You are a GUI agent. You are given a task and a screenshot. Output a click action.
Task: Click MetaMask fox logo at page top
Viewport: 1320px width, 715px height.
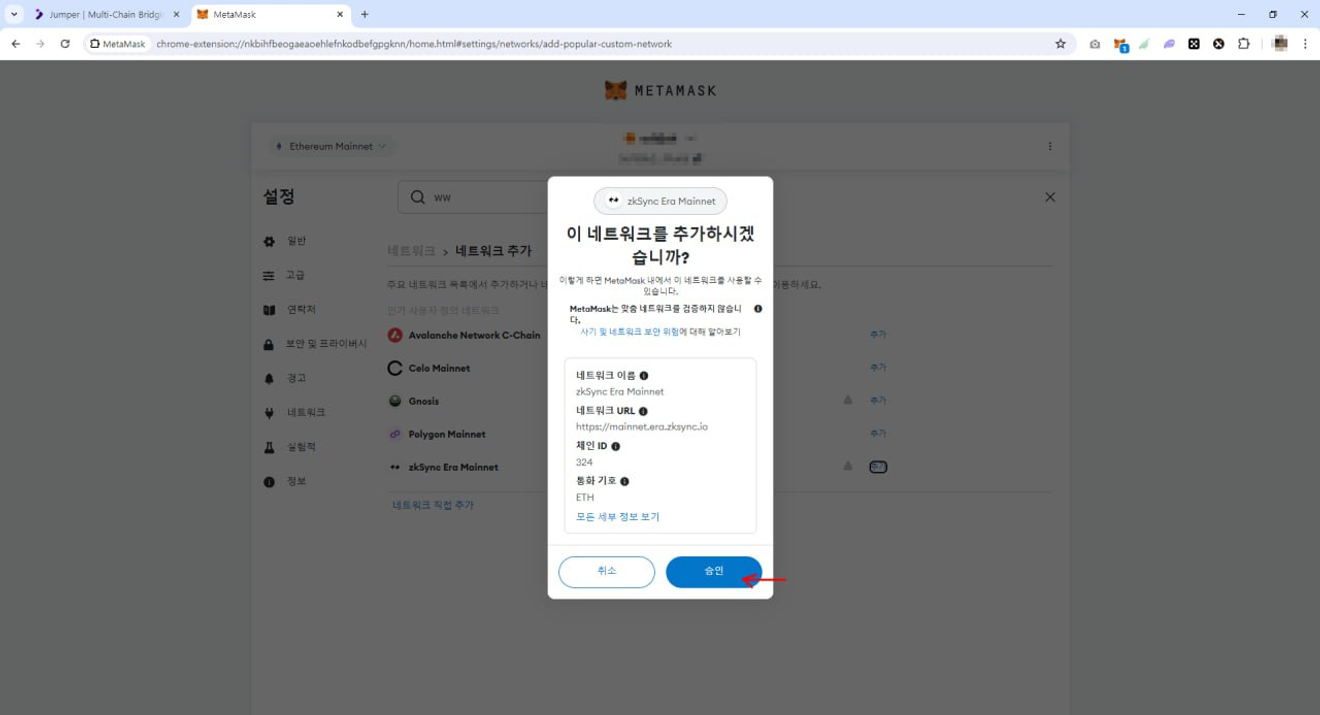tap(616, 90)
